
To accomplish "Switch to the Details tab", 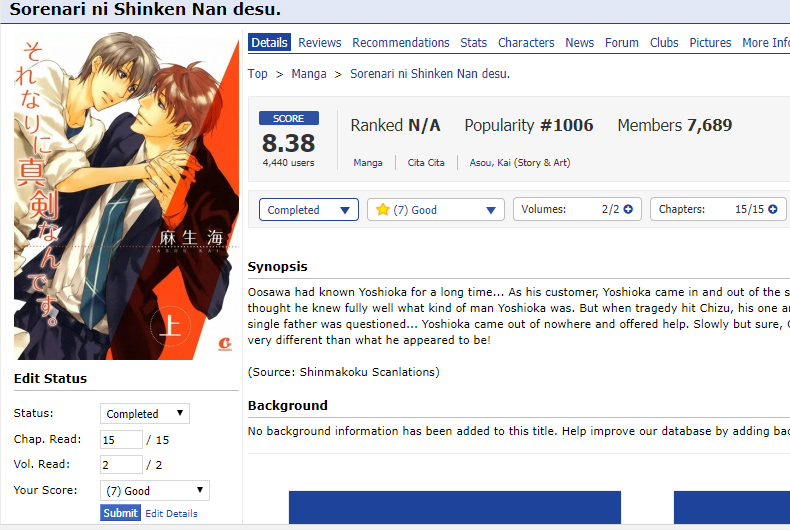I will click(x=270, y=42).
